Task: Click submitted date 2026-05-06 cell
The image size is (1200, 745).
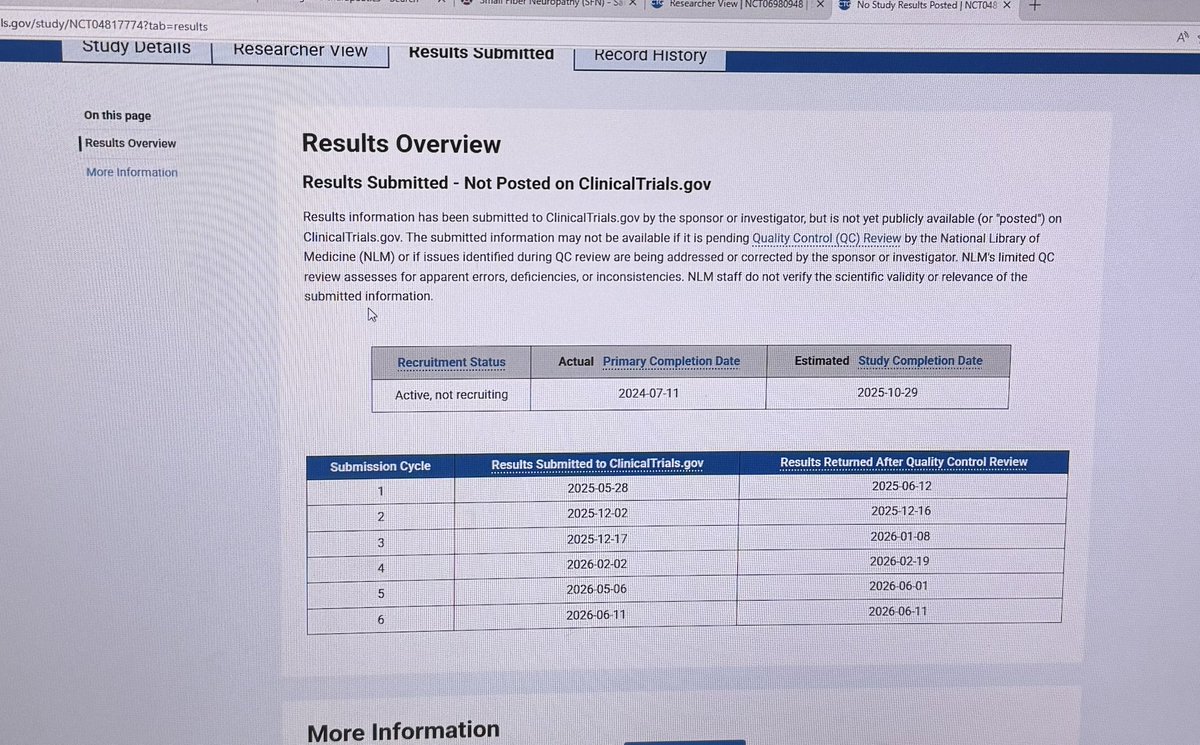Action: pos(597,589)
